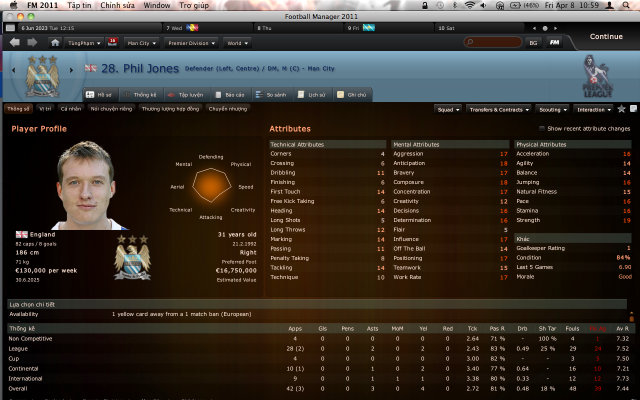The height and width of the screenshot is (400, 640).
Task: Open the Premier Division dropdown
Action: (191, 43)
